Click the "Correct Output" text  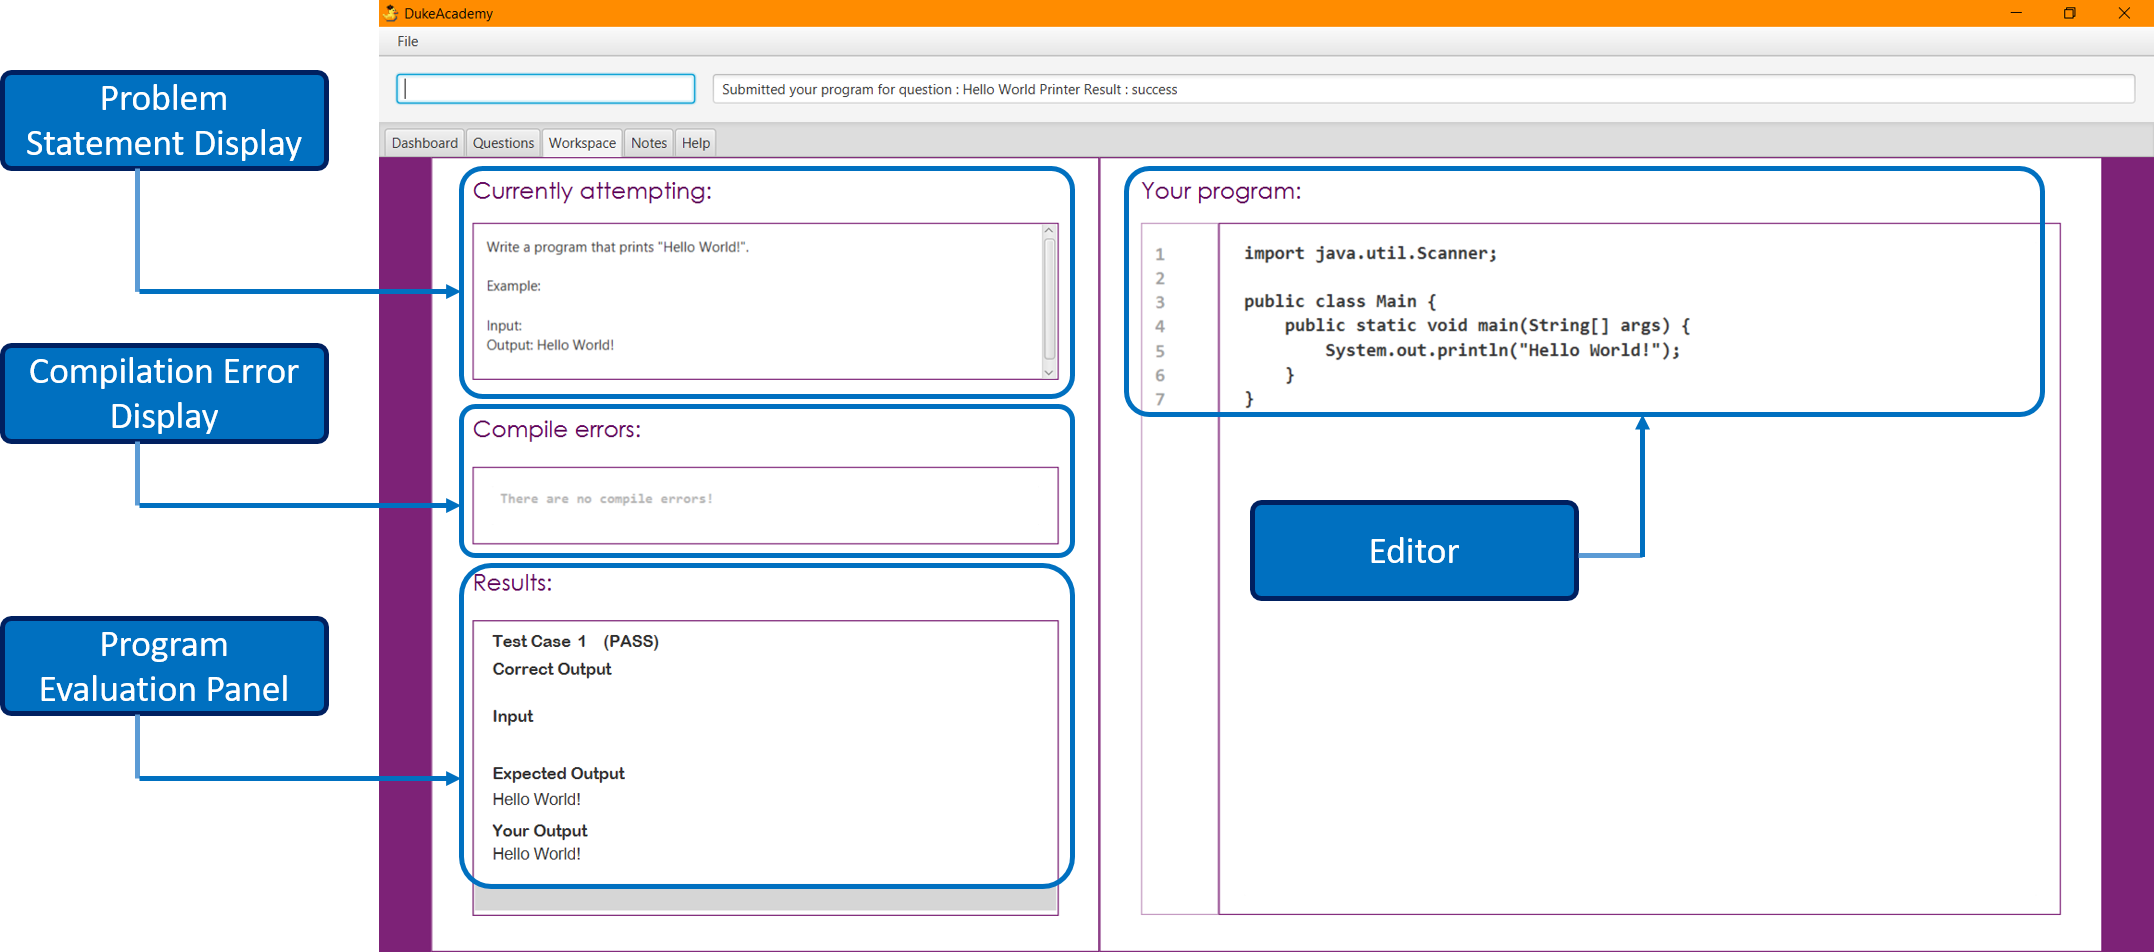point(552,669)
